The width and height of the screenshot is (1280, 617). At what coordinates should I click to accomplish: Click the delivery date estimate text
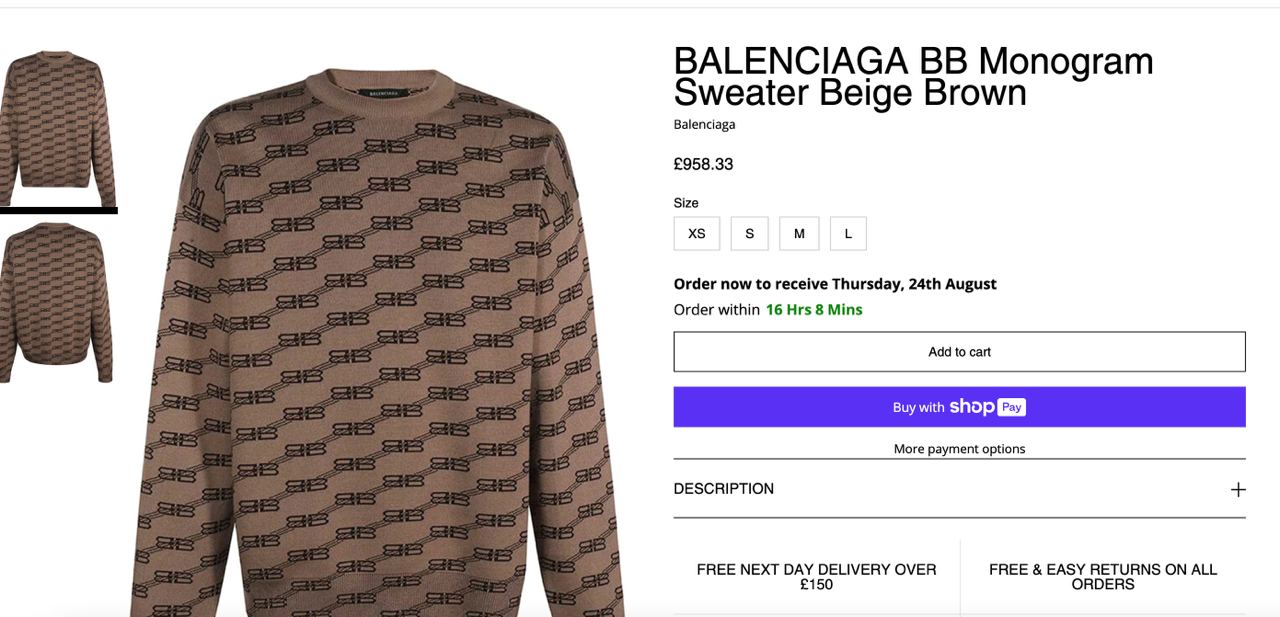point(835,284)
